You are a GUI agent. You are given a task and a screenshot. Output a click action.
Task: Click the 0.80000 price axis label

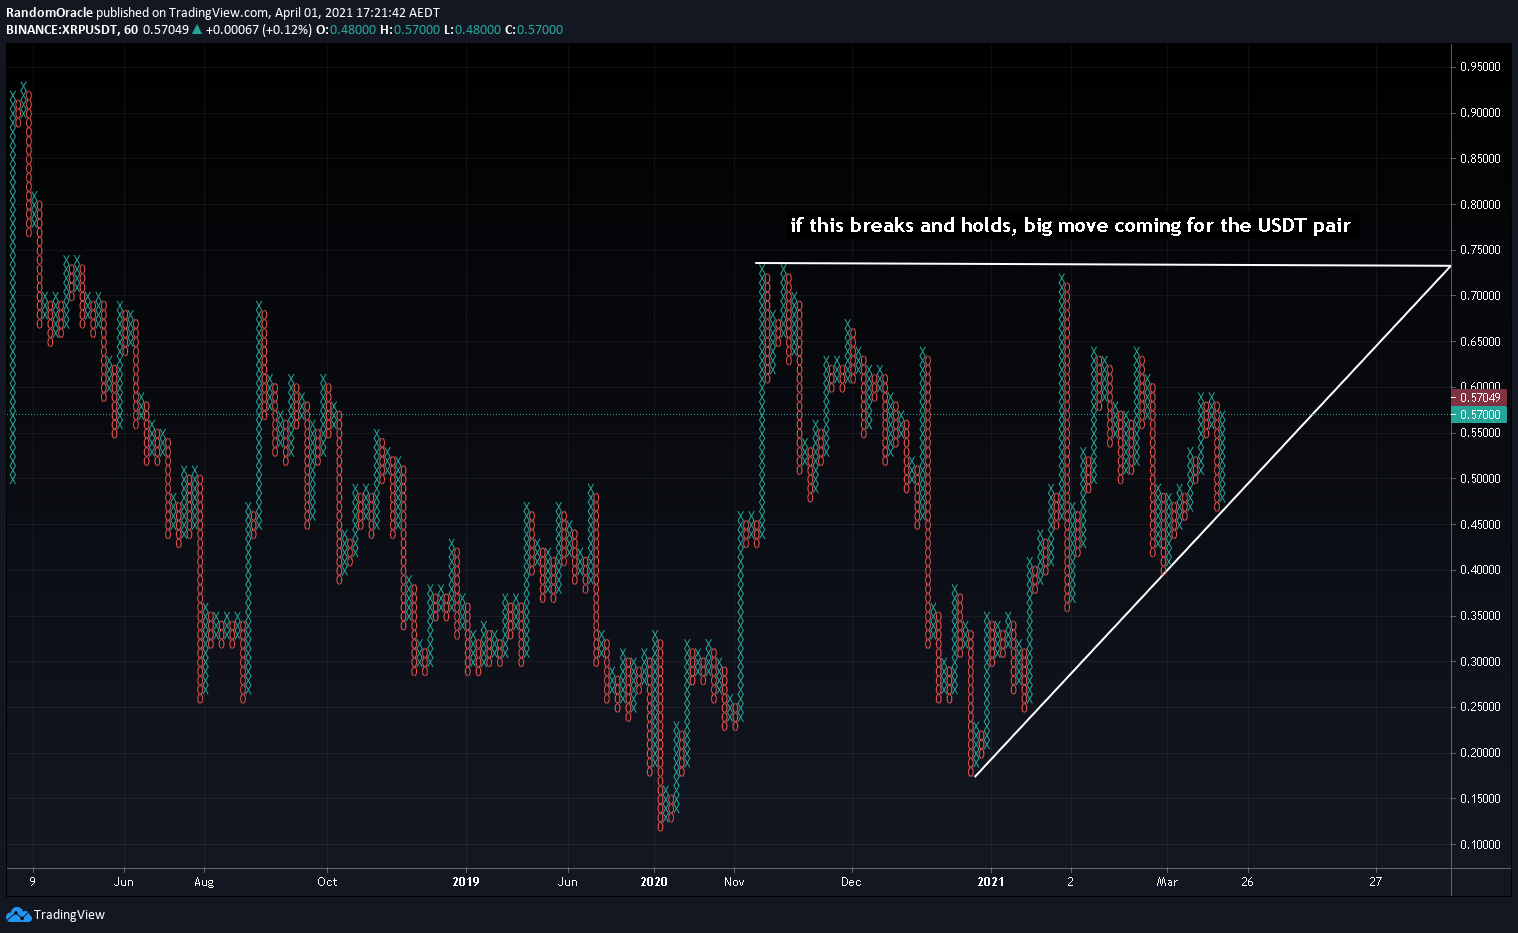[1479, 205]
